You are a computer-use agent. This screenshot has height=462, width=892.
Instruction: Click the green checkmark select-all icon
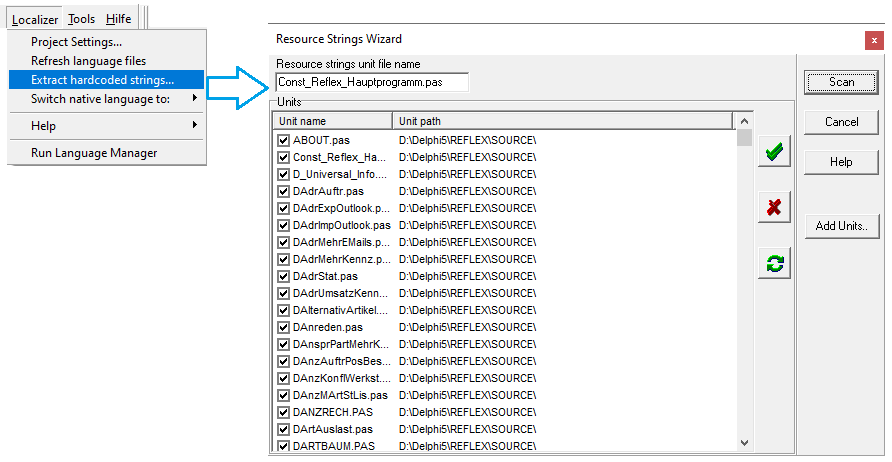(x=774, y=151)
